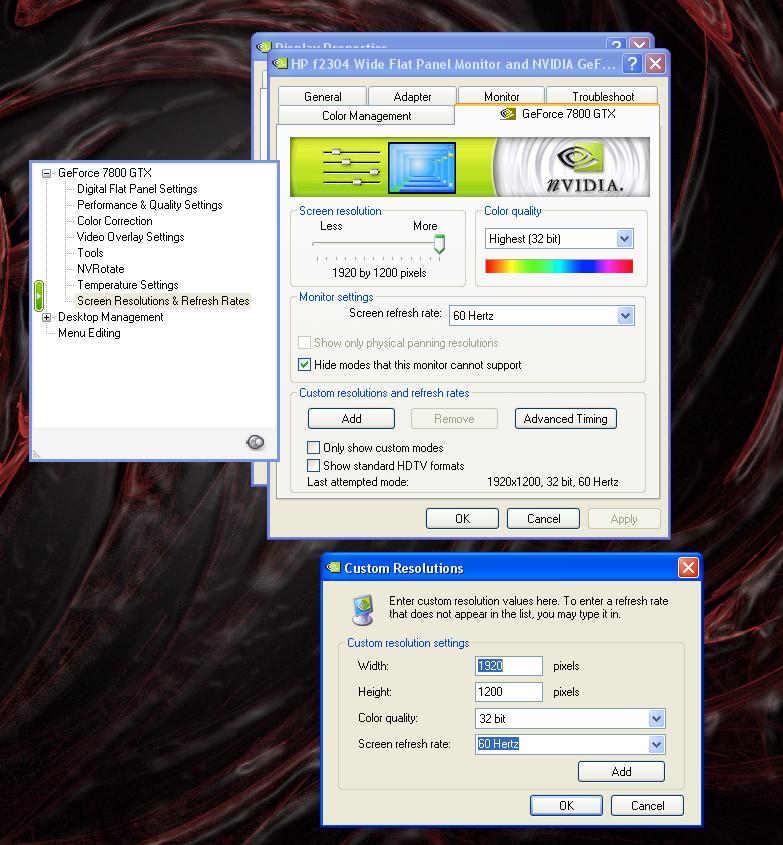
Task: Click the Remove button
Action: pyautogui.click(x=454, y=419)
